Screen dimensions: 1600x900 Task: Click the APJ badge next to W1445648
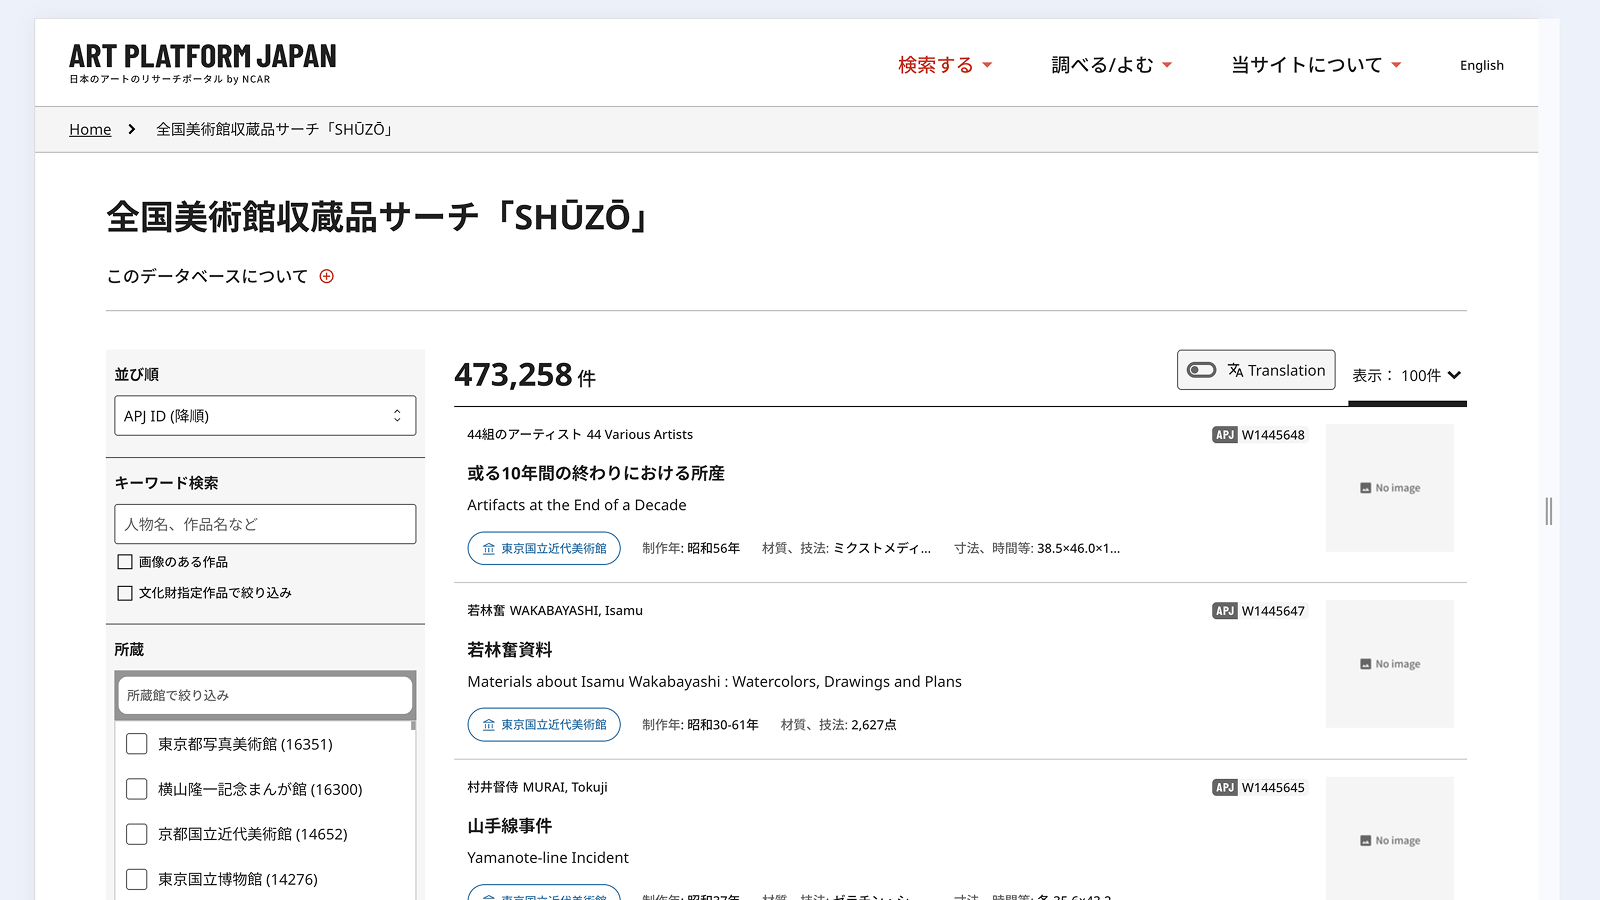coord(1225,435)
